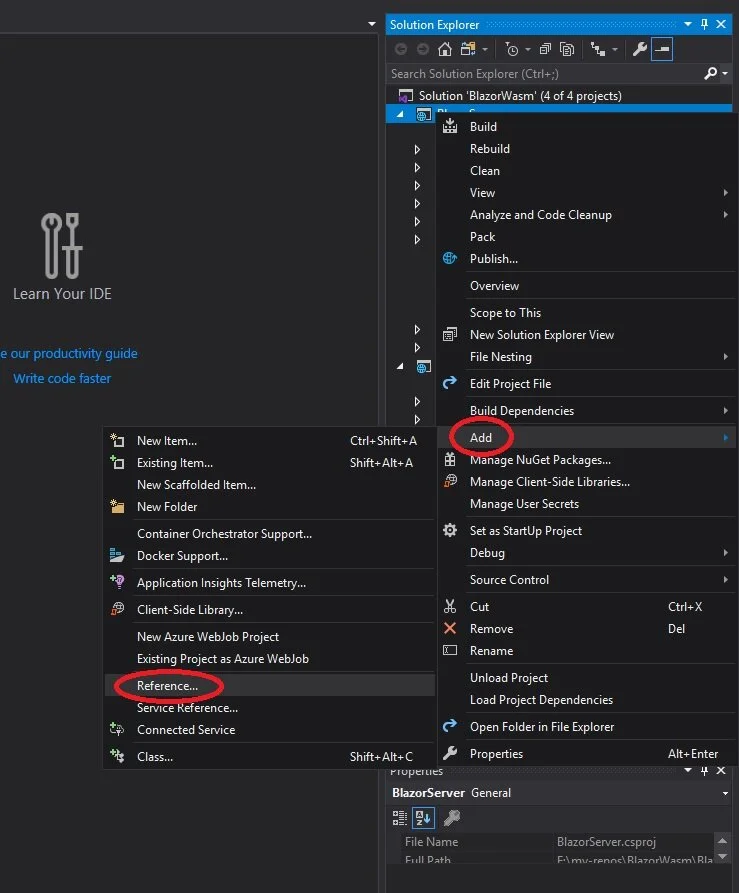The image size is (739, 893).
Task: Toggle Show All Files in Solution Explorer
Action: tap(567, 50)
